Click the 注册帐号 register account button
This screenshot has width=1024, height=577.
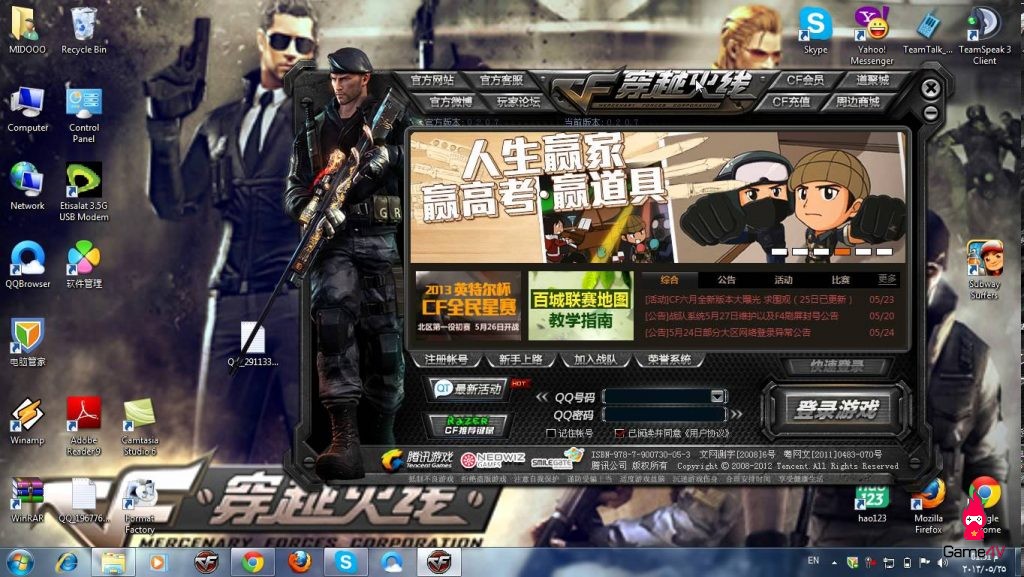click(446, 360)
